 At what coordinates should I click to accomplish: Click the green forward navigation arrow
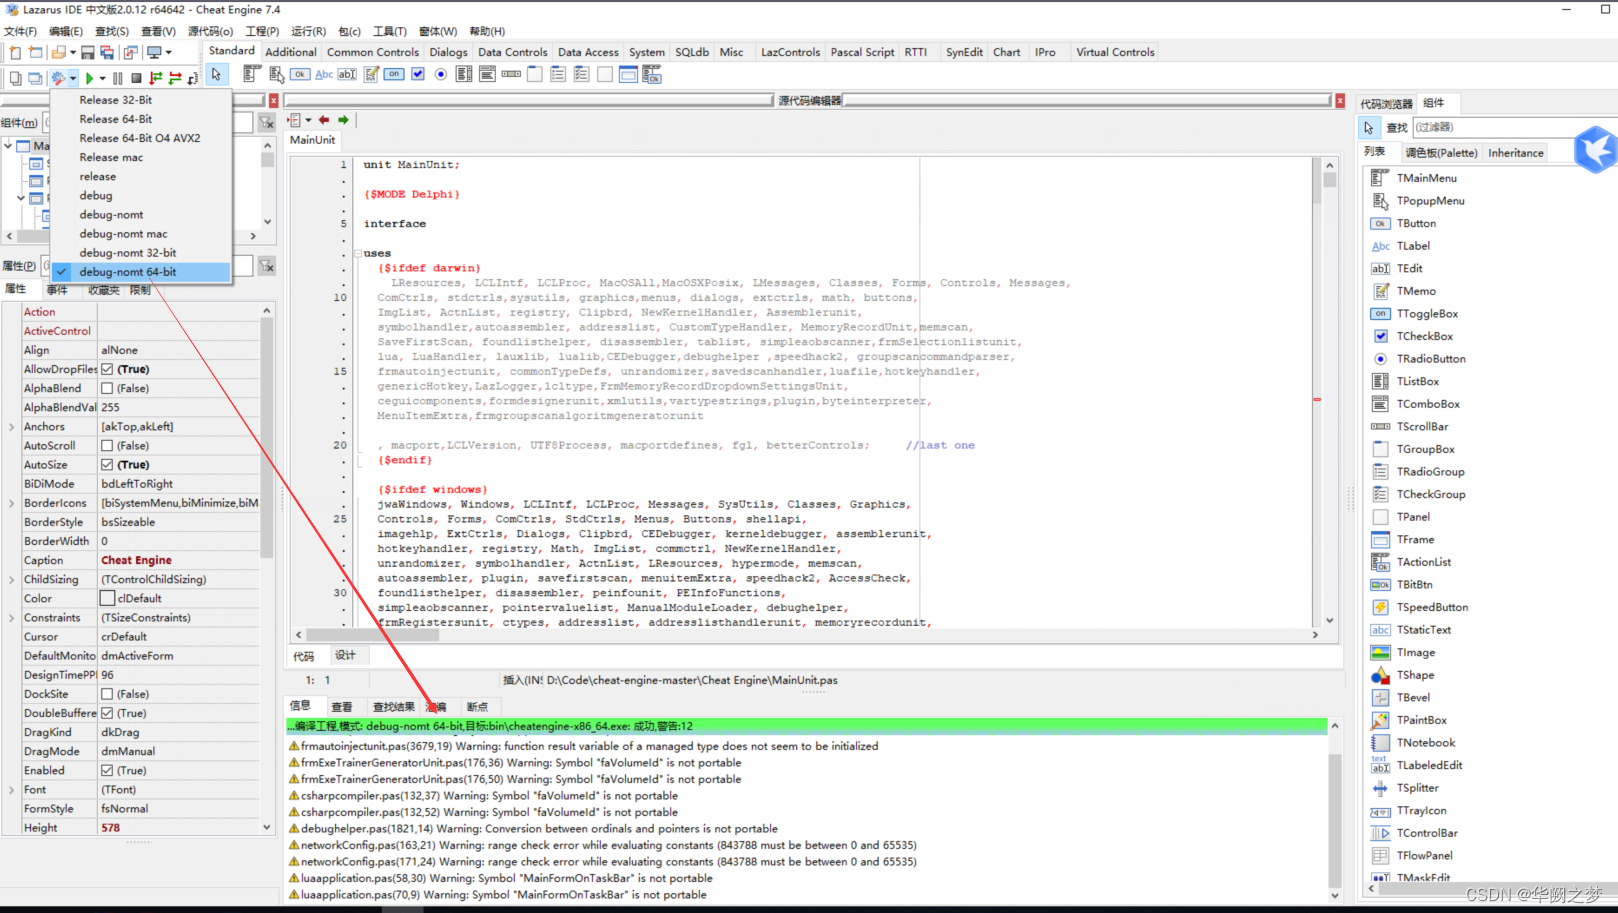click(x=343, y=120)
